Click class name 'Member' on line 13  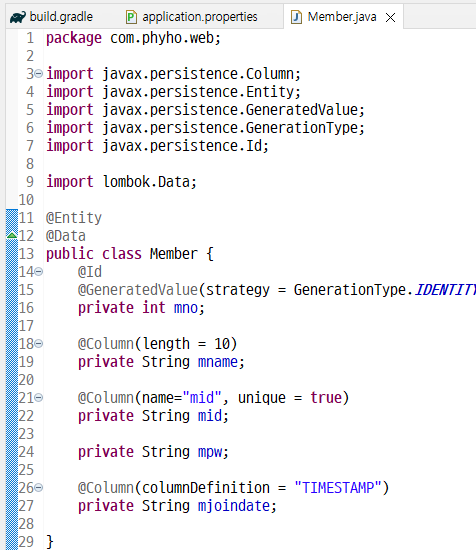pos(174,254)
